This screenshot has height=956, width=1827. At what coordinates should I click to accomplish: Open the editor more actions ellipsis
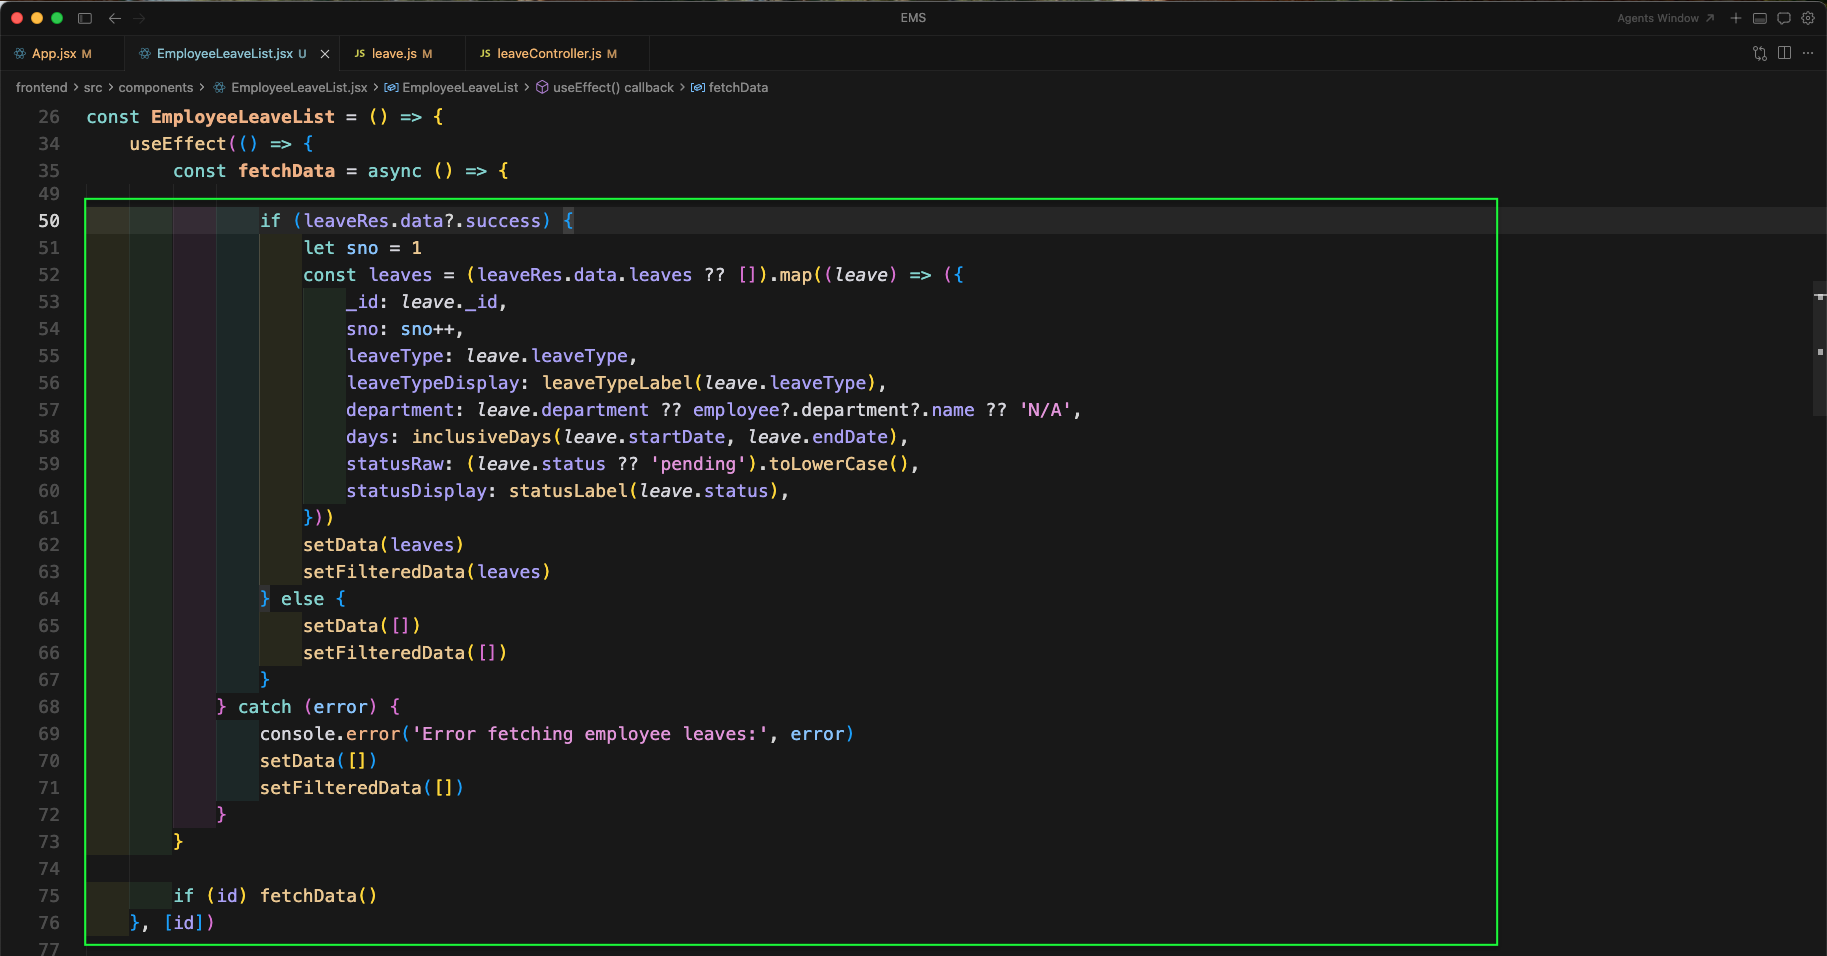tap(1808, 53)
